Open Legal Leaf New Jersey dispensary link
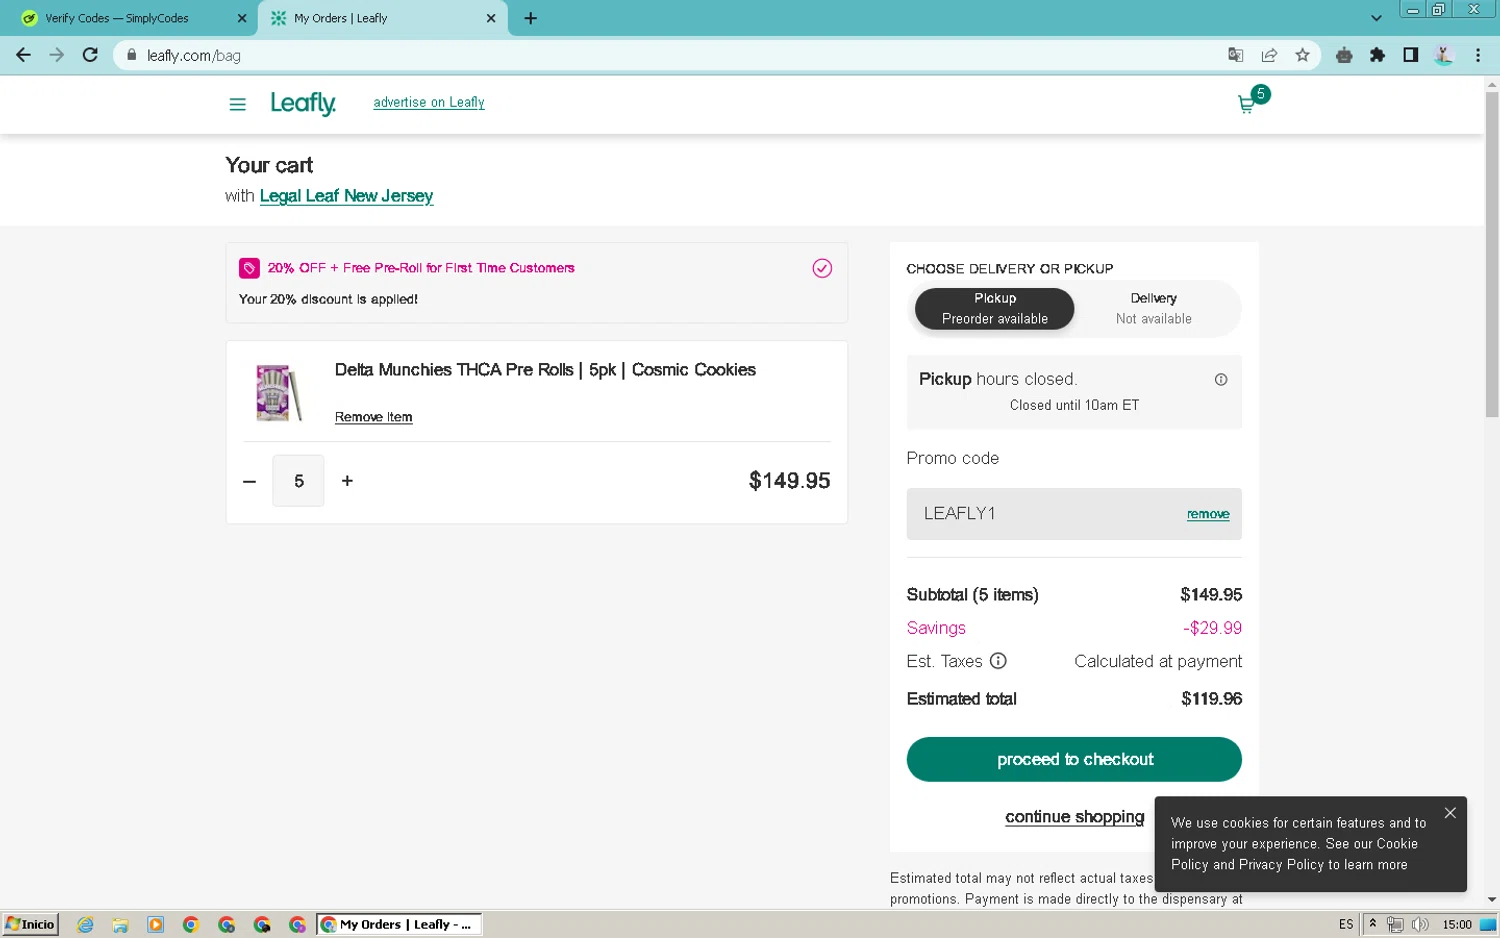 346,196
